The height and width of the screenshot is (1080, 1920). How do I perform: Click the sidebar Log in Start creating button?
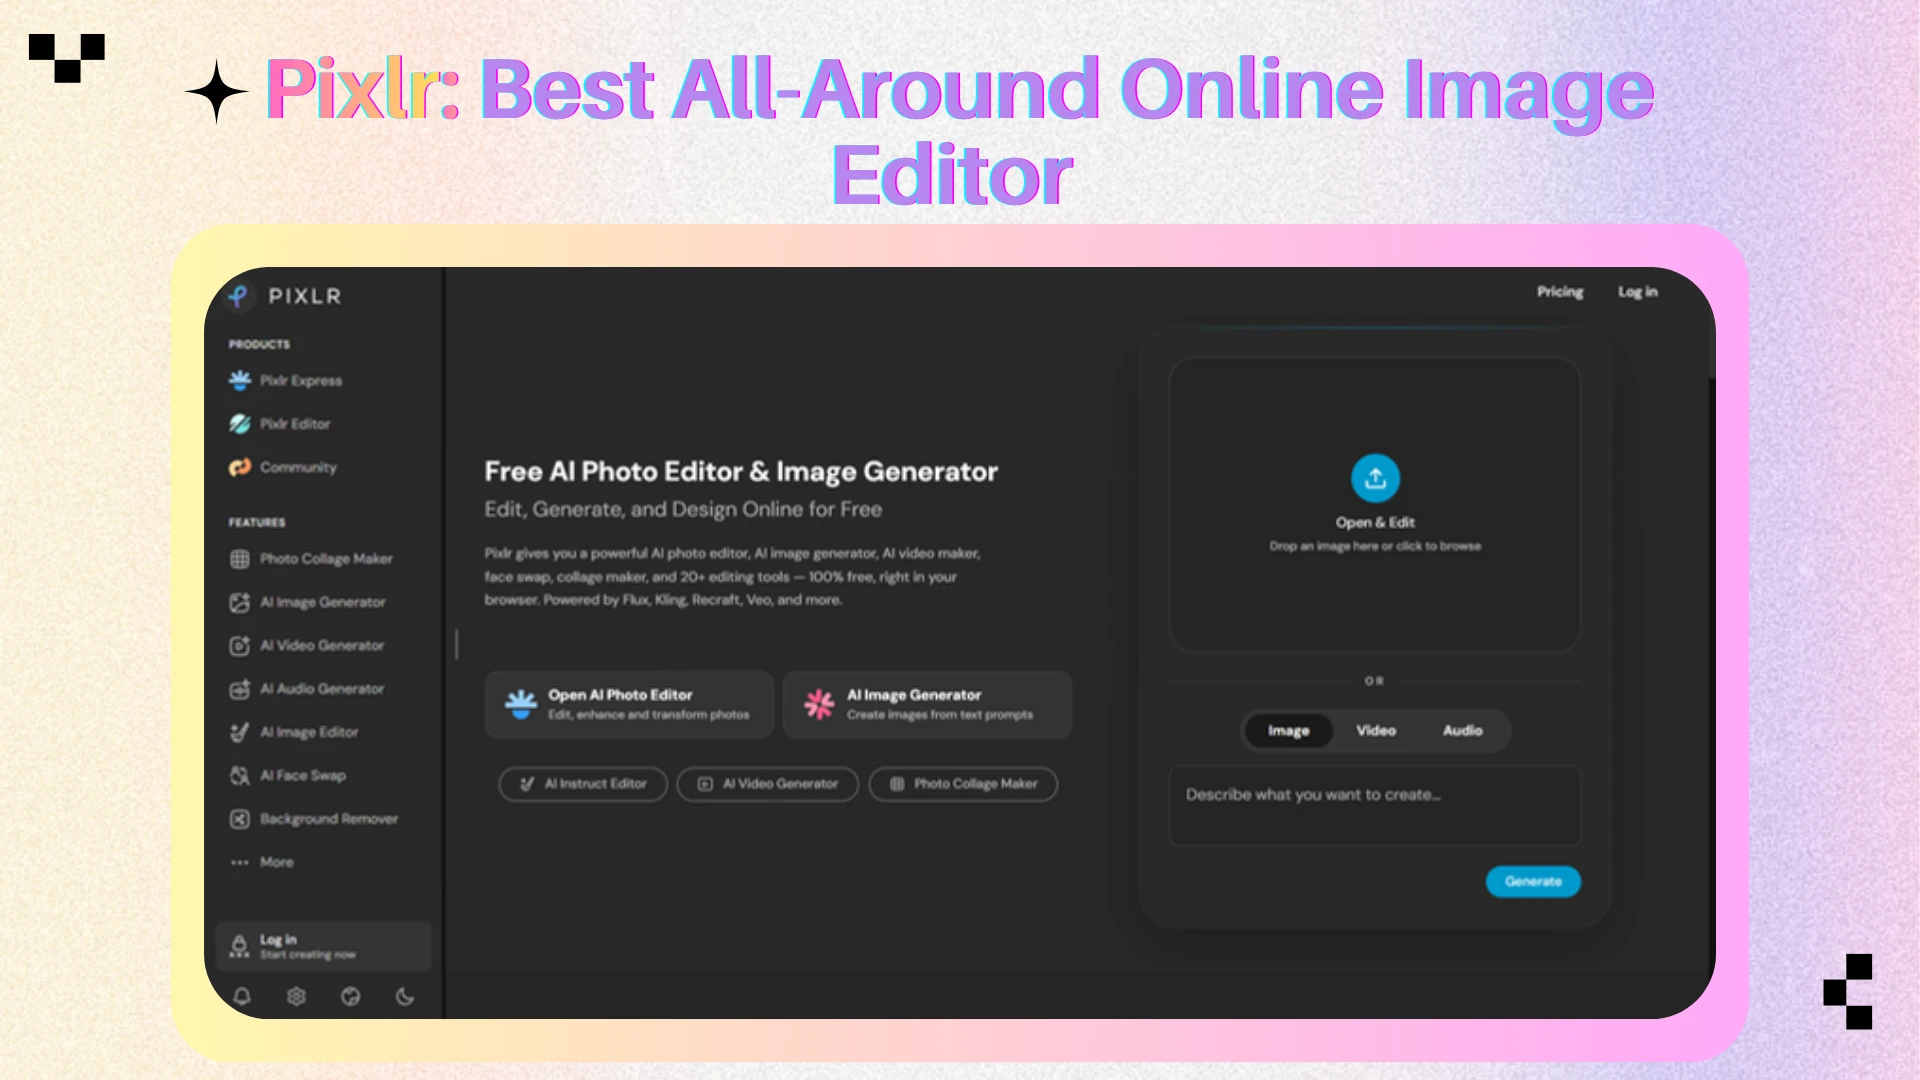pos(323,946)
